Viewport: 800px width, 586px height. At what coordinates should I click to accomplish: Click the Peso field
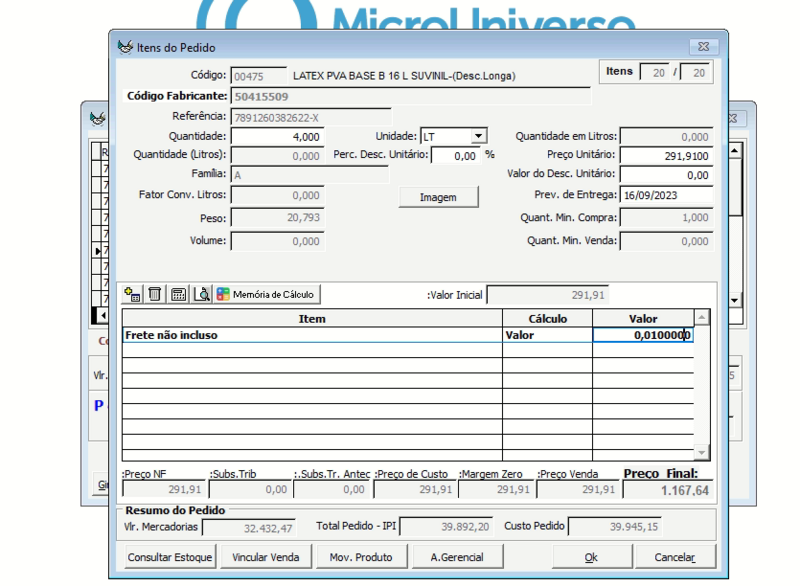click(x=277, y=218)
